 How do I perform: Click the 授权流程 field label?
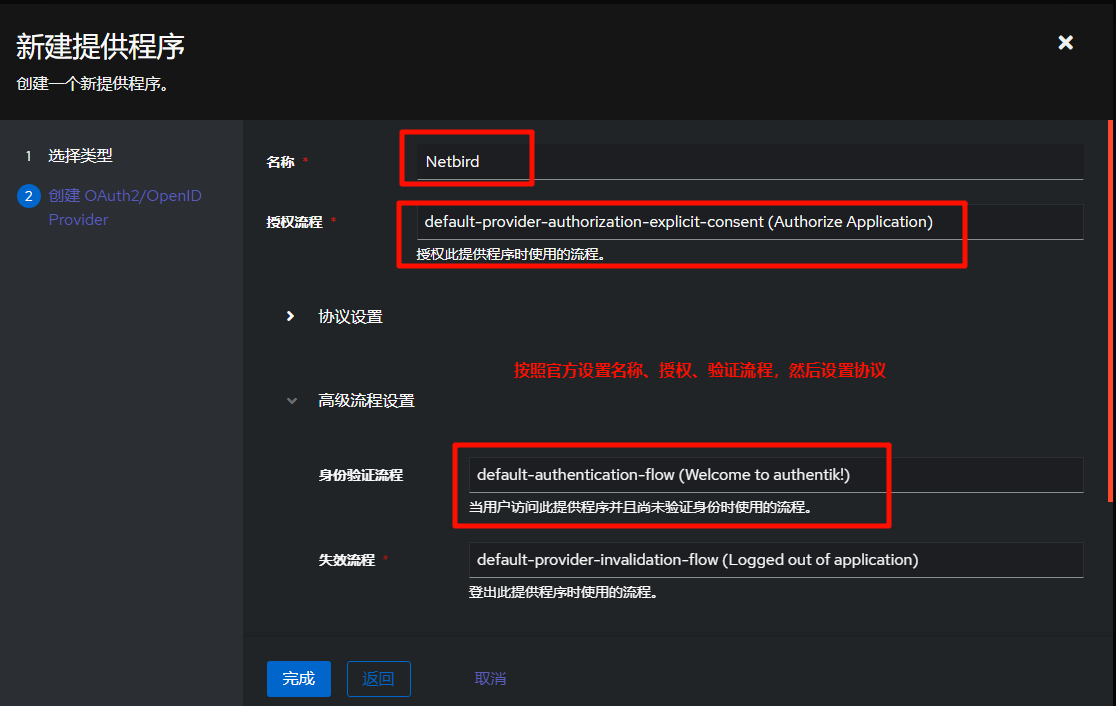(294, 222)
